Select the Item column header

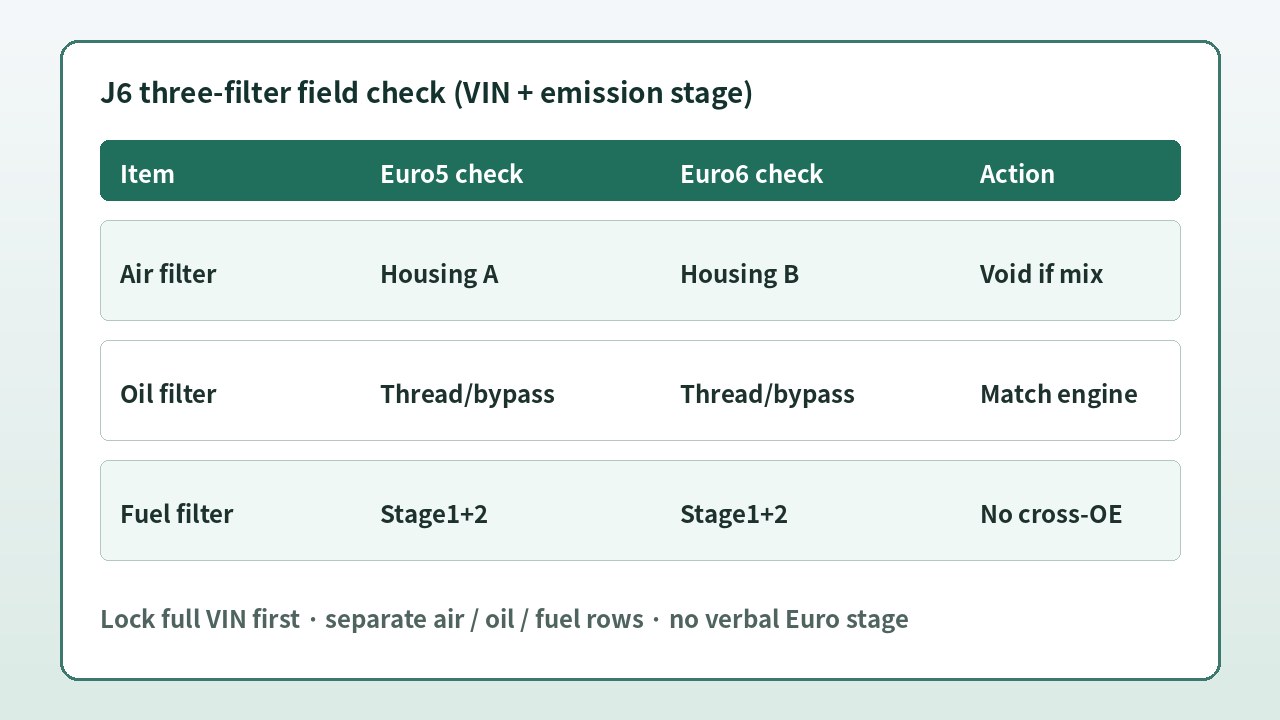[147, 174]
